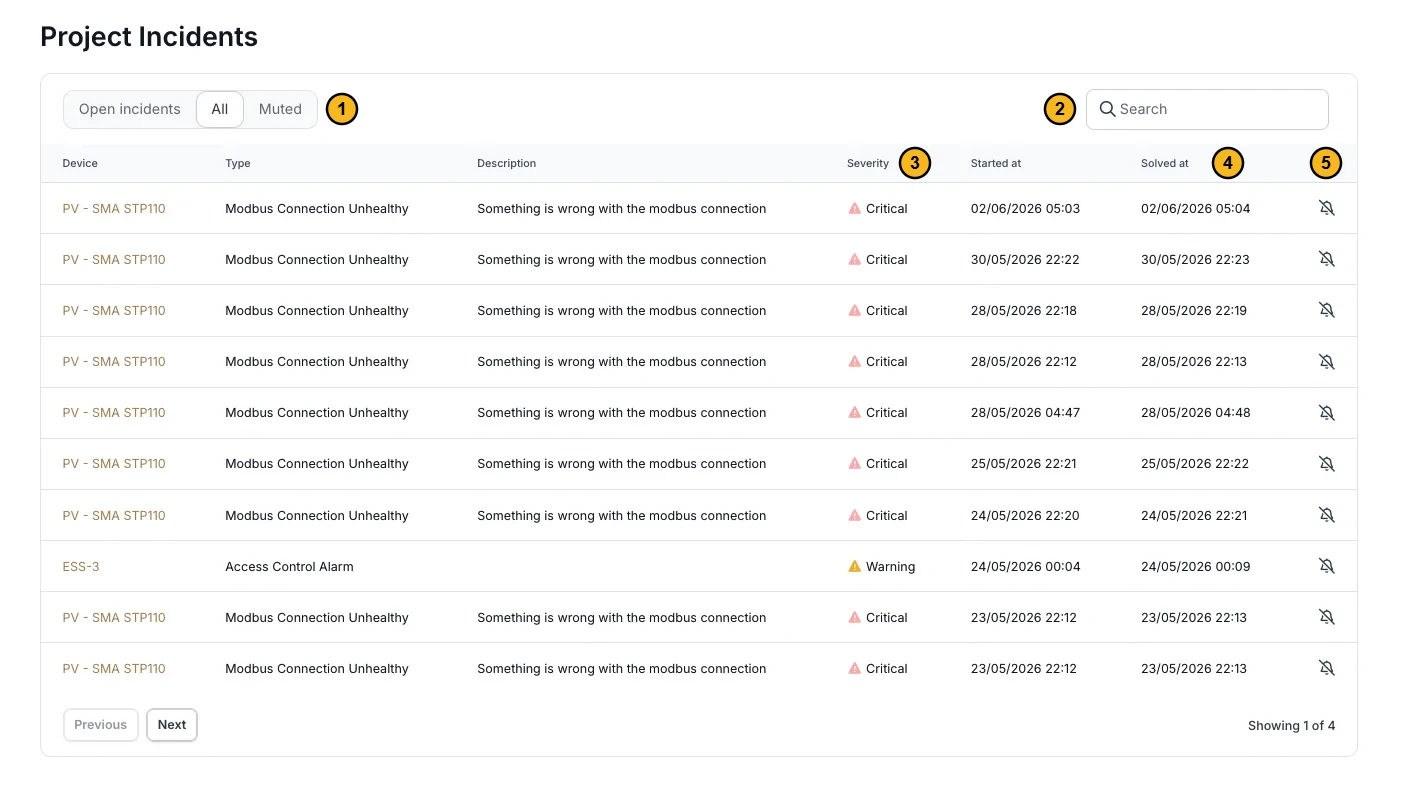This screenshot has height=796, width=1424.
Task: Click solved time 30/05/2026 22:23
Action: (x=1196, y=259)
